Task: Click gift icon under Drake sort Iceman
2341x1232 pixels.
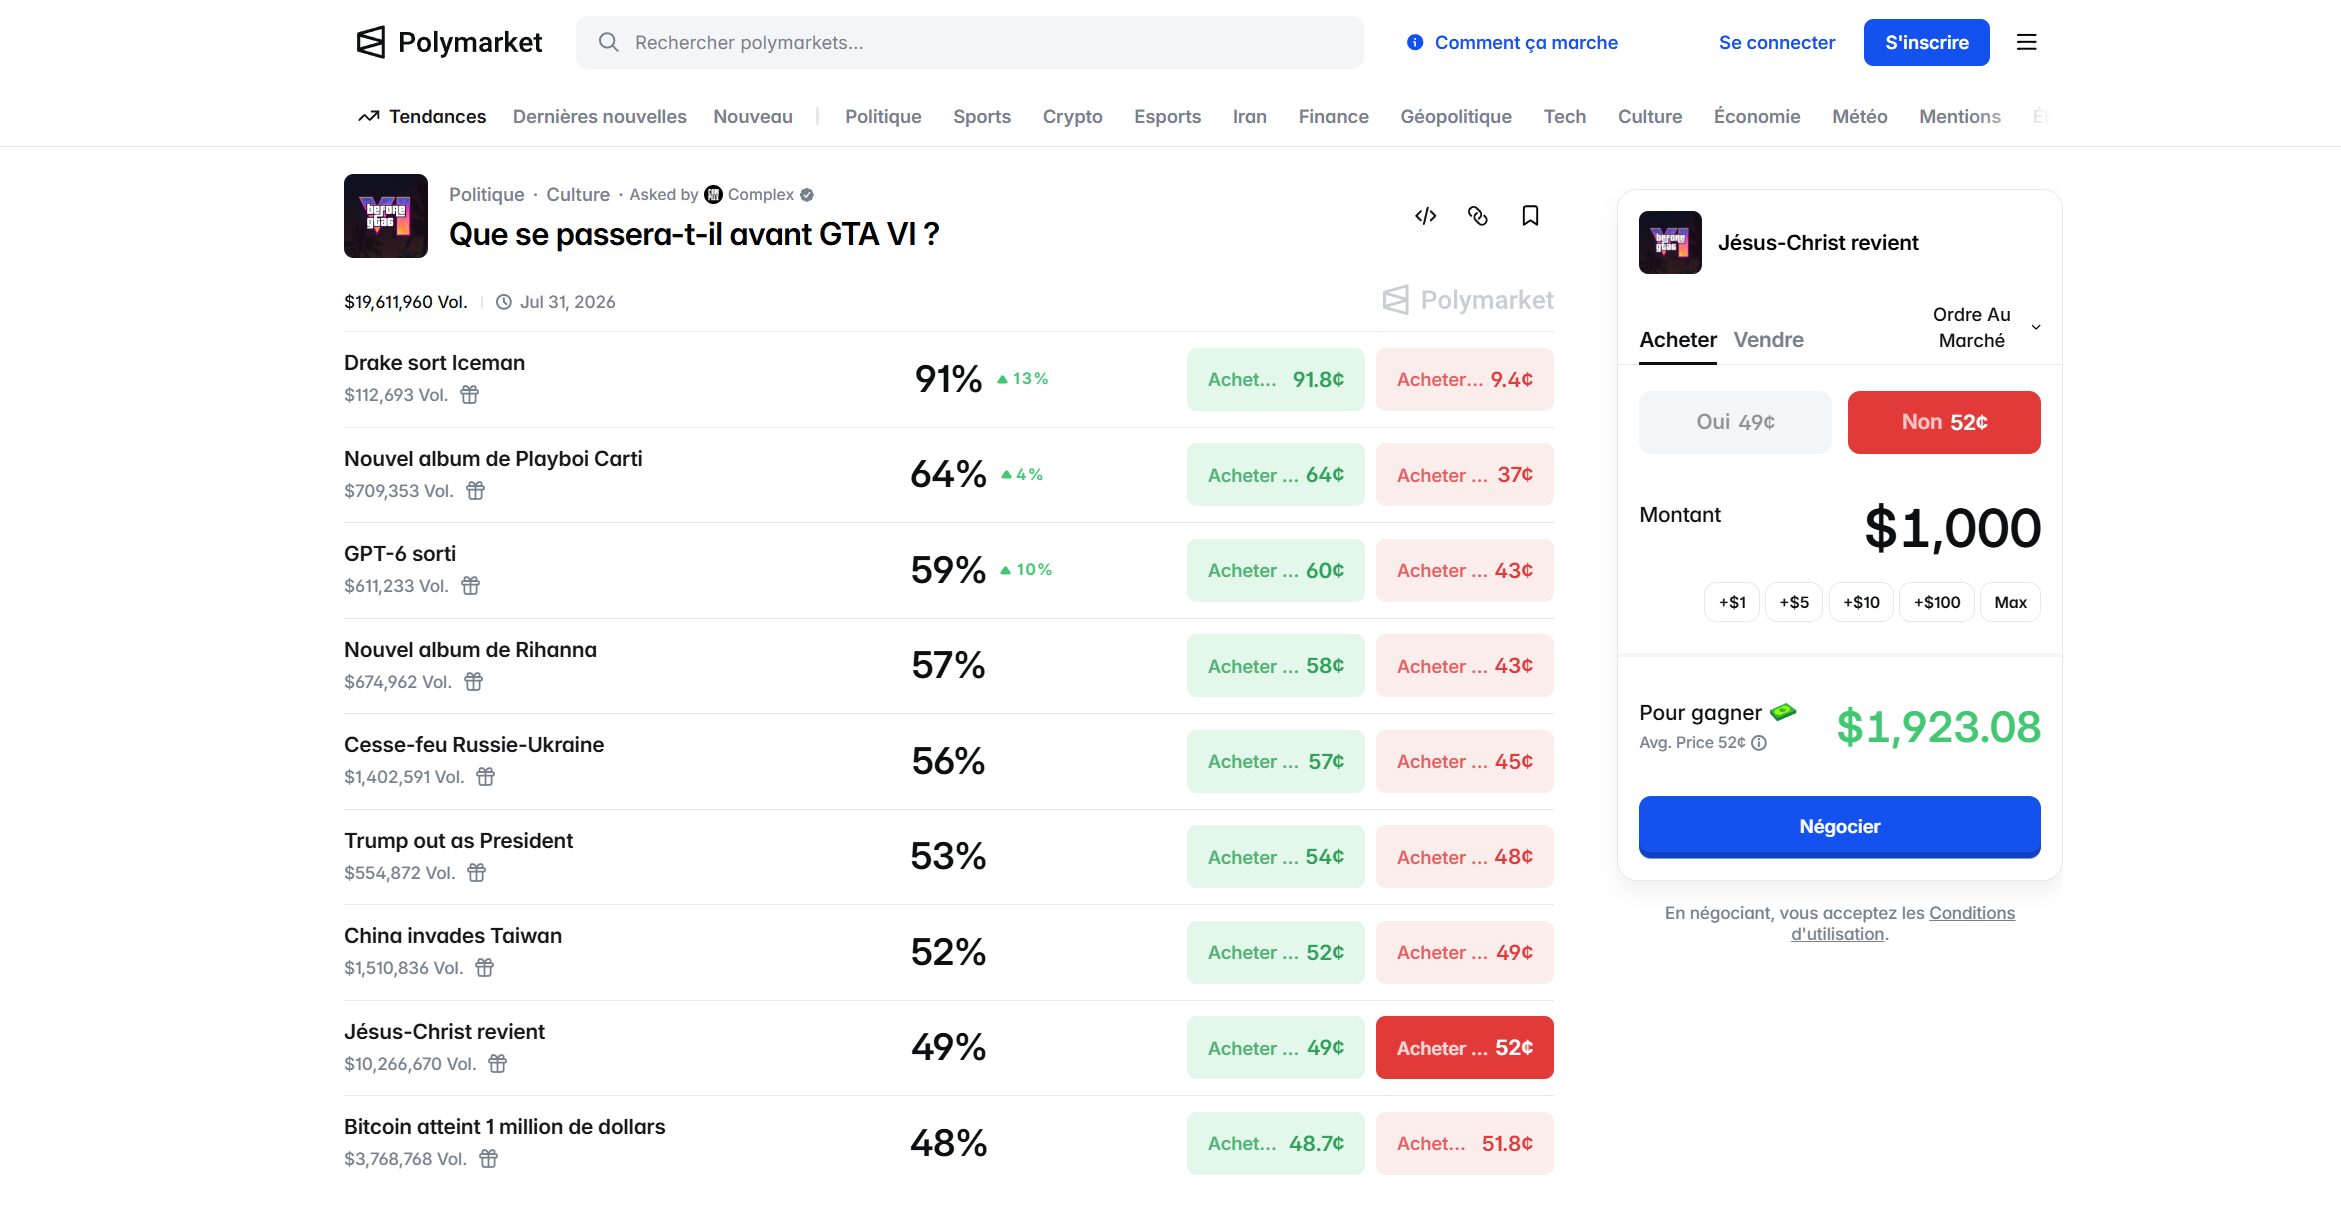Action: click(469, 395)
